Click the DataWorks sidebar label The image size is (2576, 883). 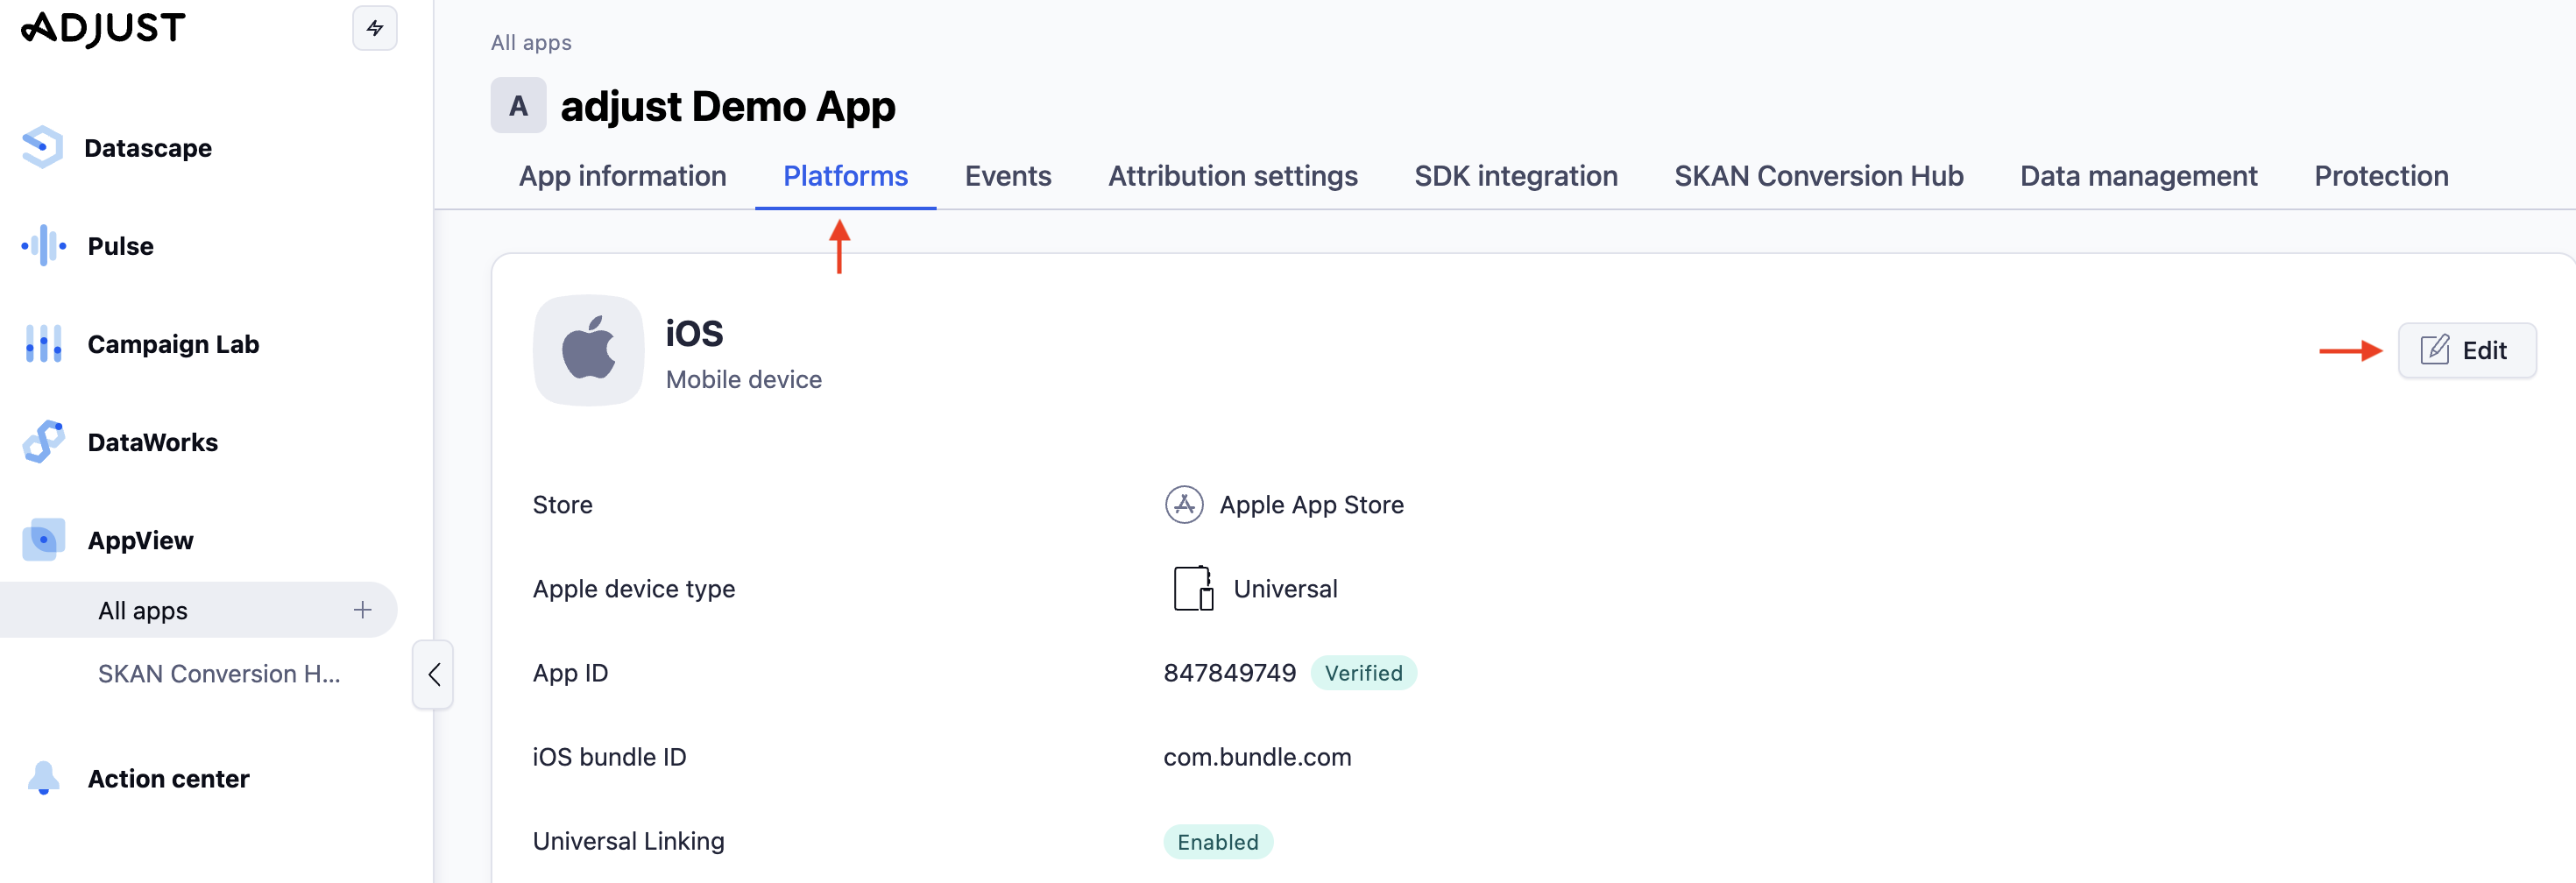click(152, 442)
